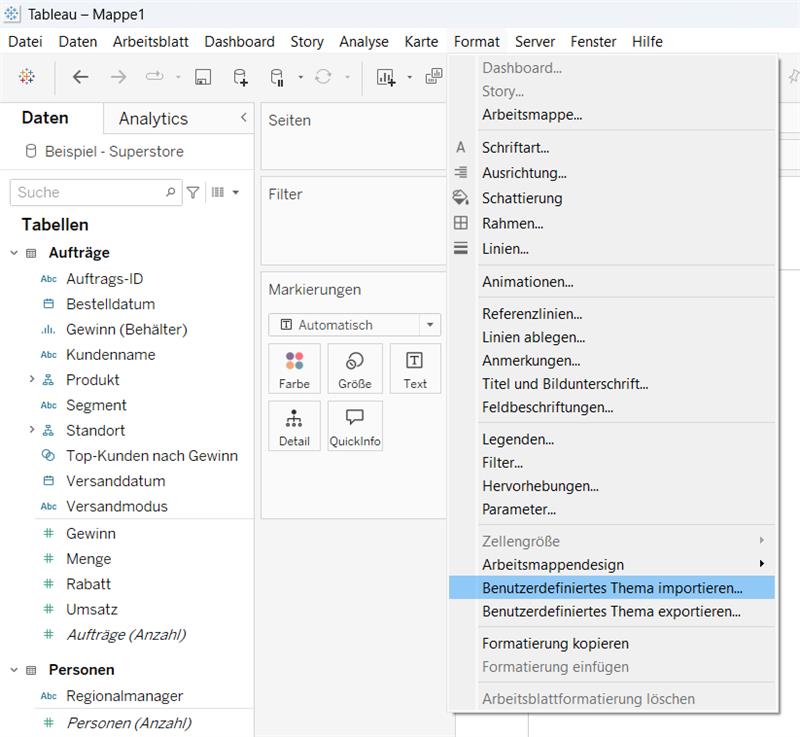Collapse the side pane with chevron
This screenshot has width=800, height=737.
click(244, 117)
